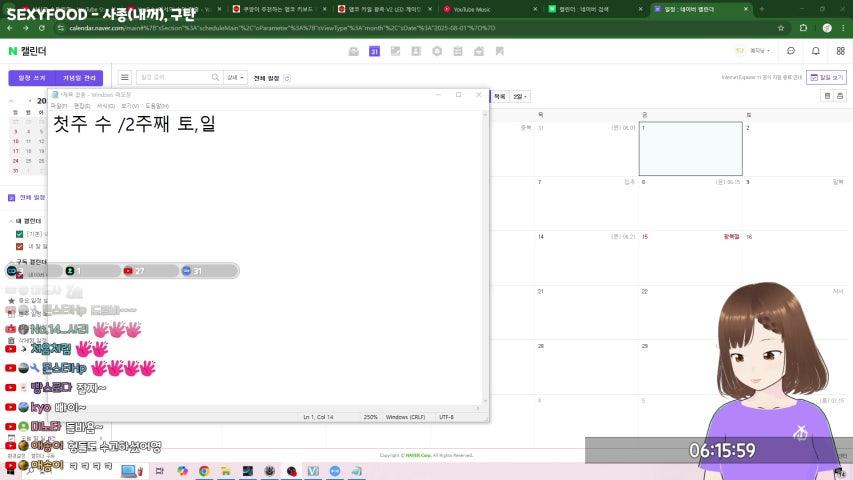853x480 pixels.
Task: Toggle the red to-do calendar checkbox
Action: point(20,247)
